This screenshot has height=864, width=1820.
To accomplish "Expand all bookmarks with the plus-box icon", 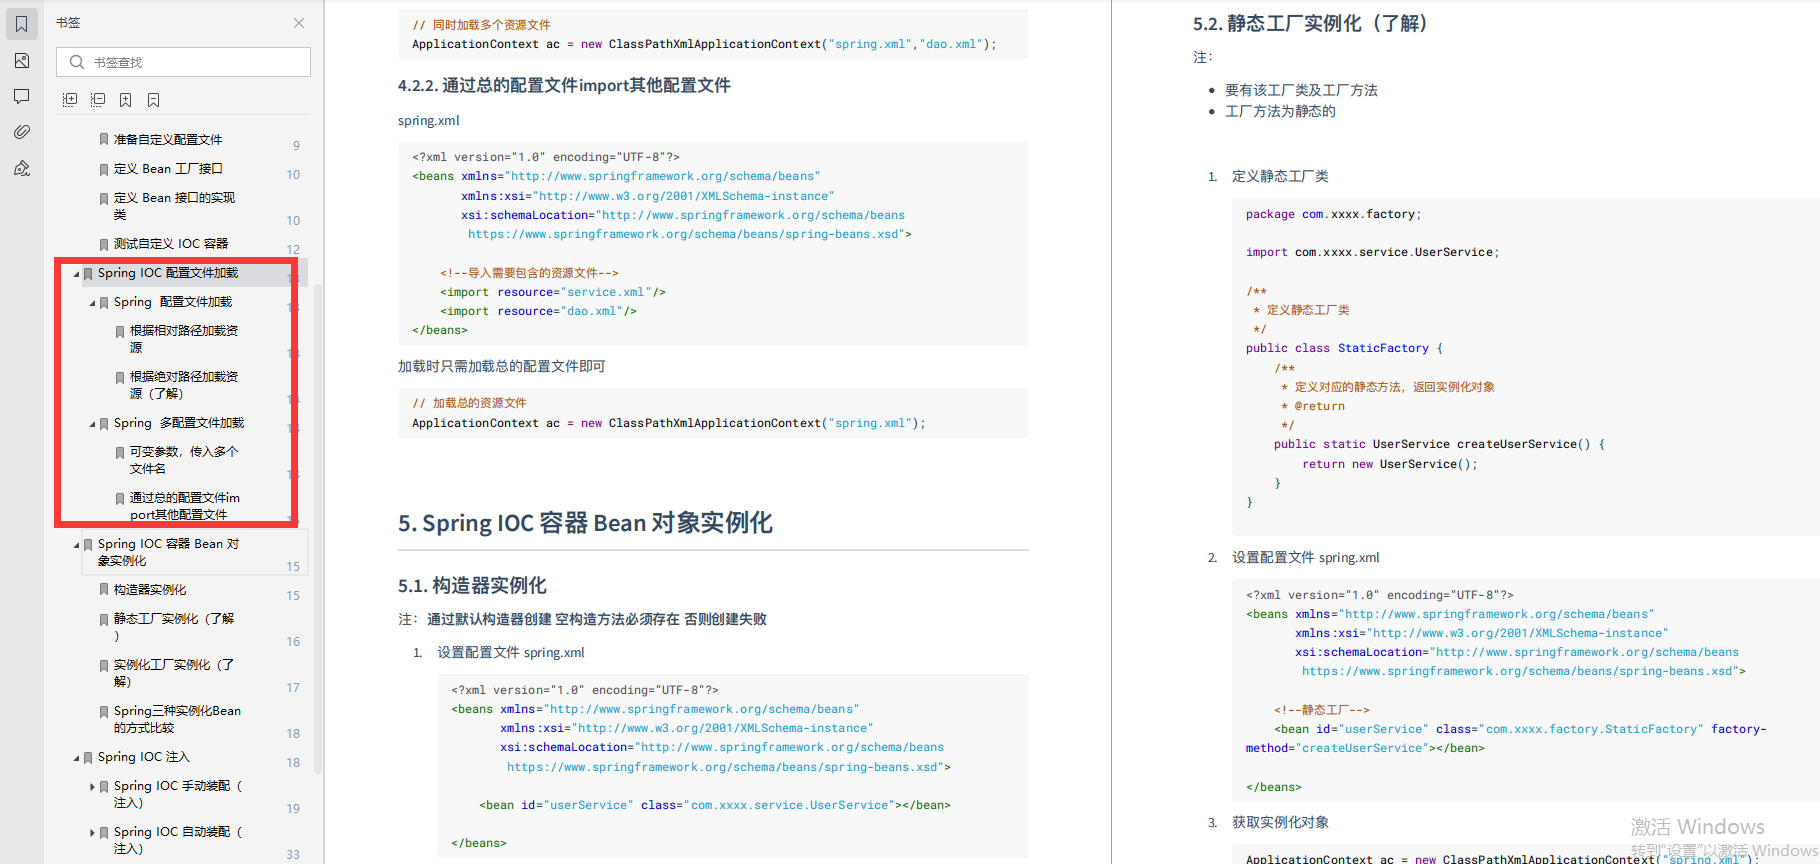I will 70,100.
